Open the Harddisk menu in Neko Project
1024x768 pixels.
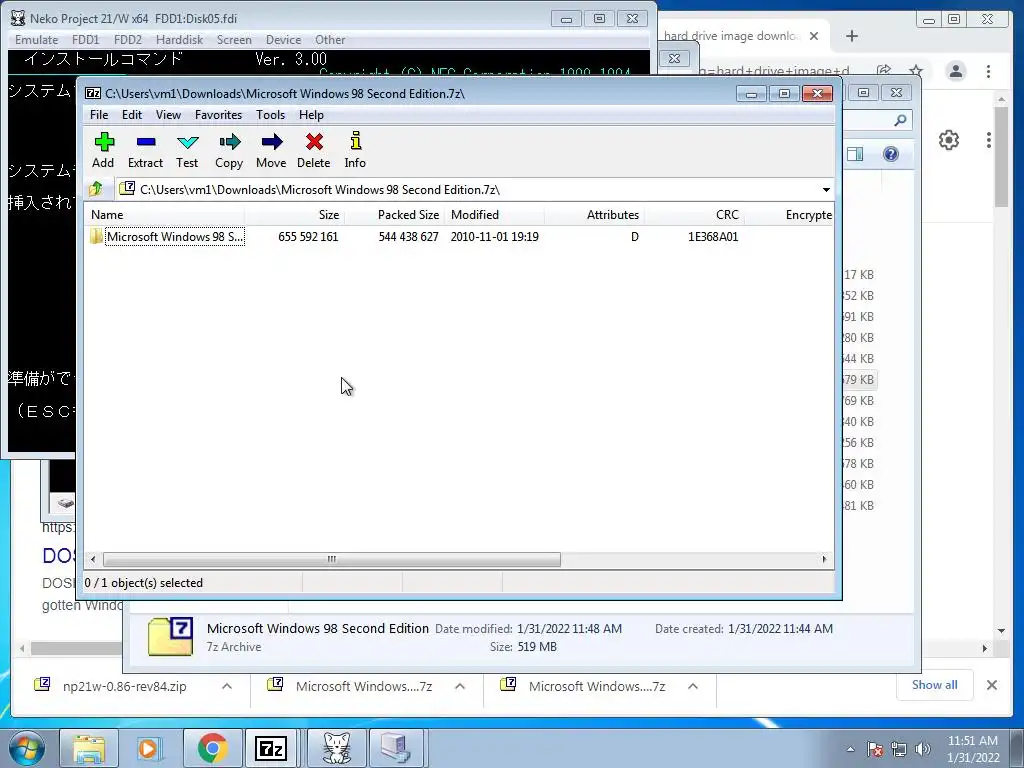(x=180, y=40)
